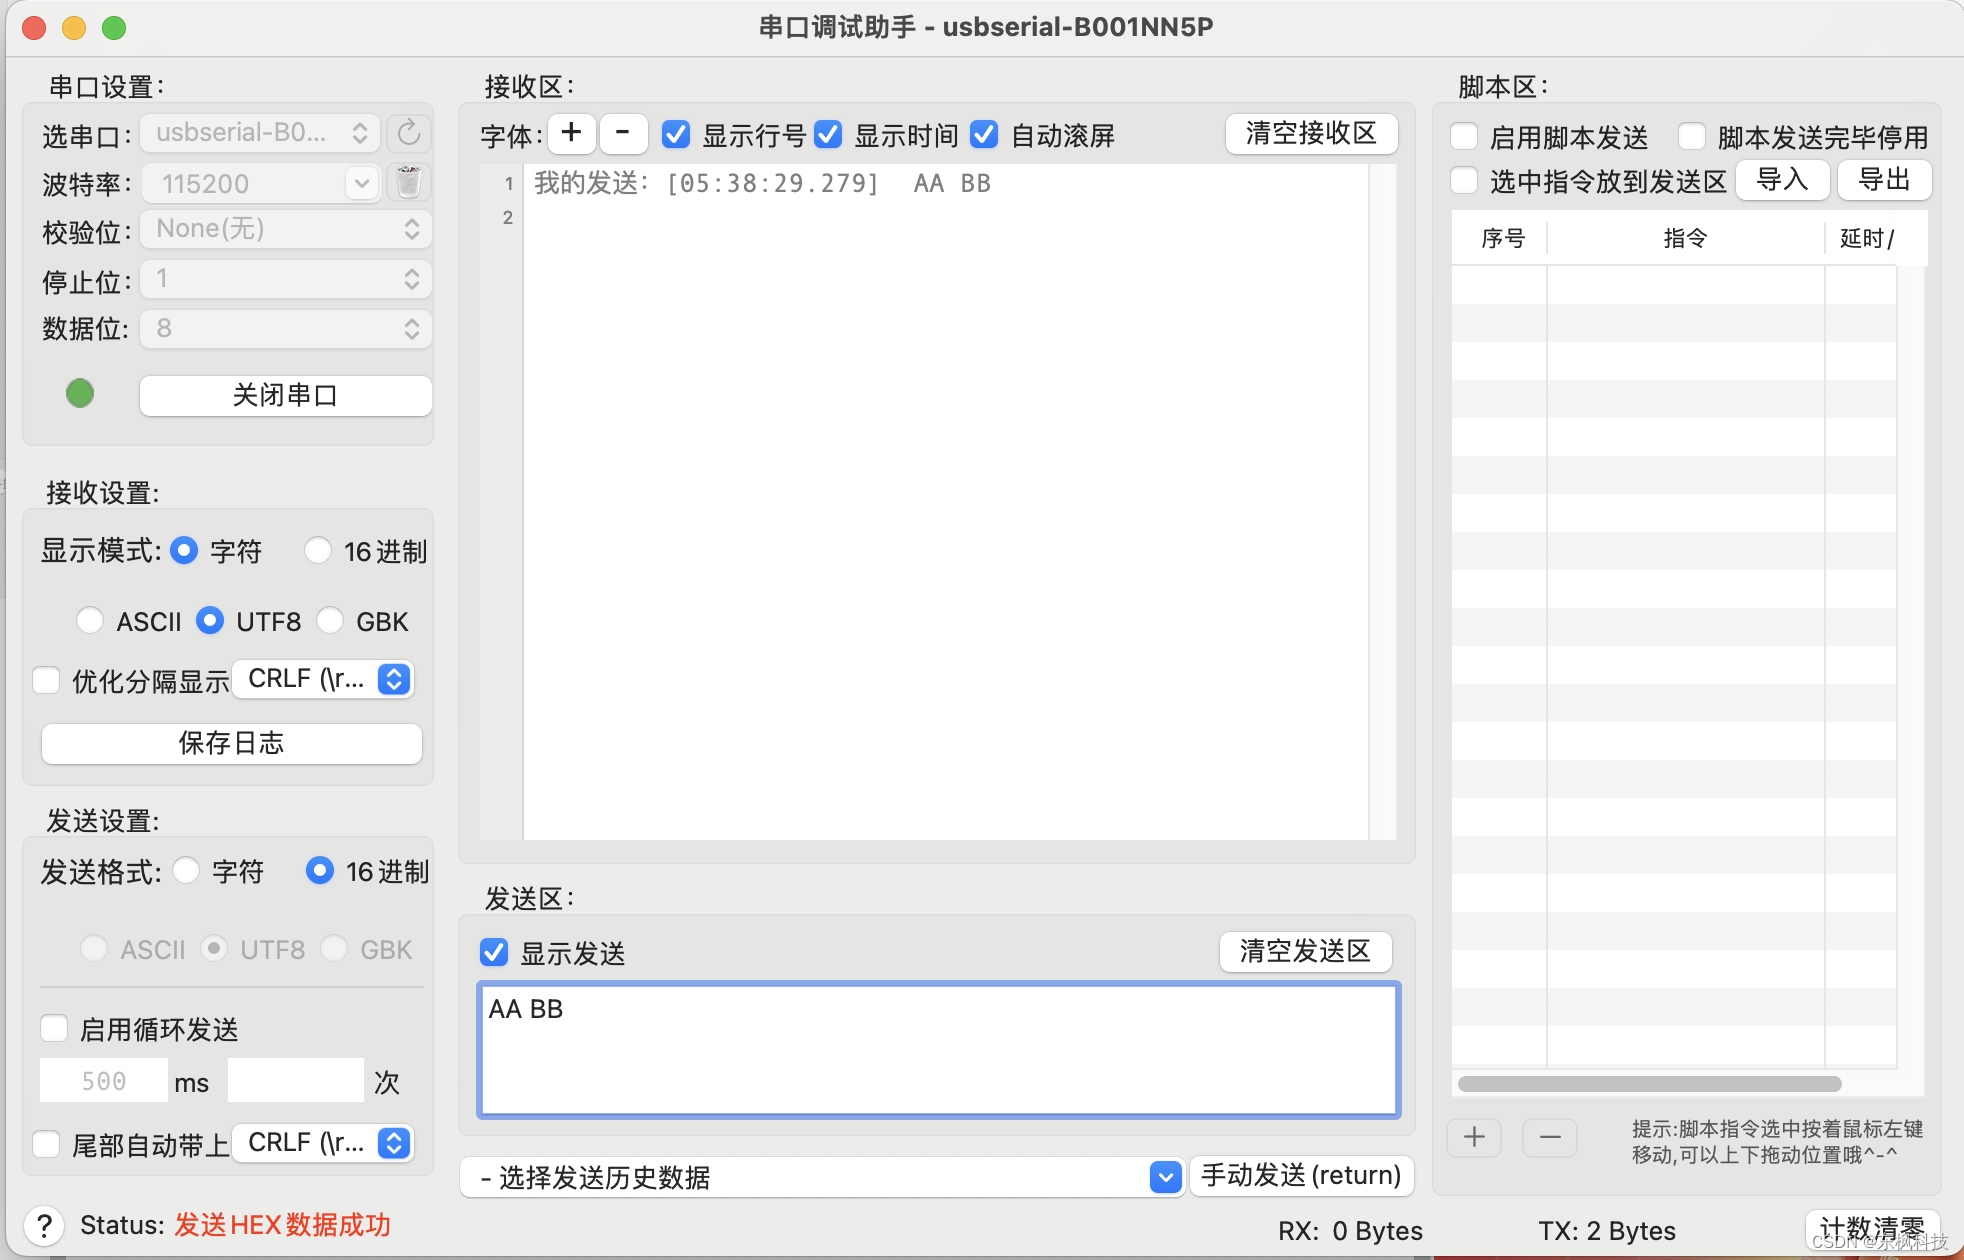
Task: Add a script instruction with the plus icon
Action: click(1474, 1137)
